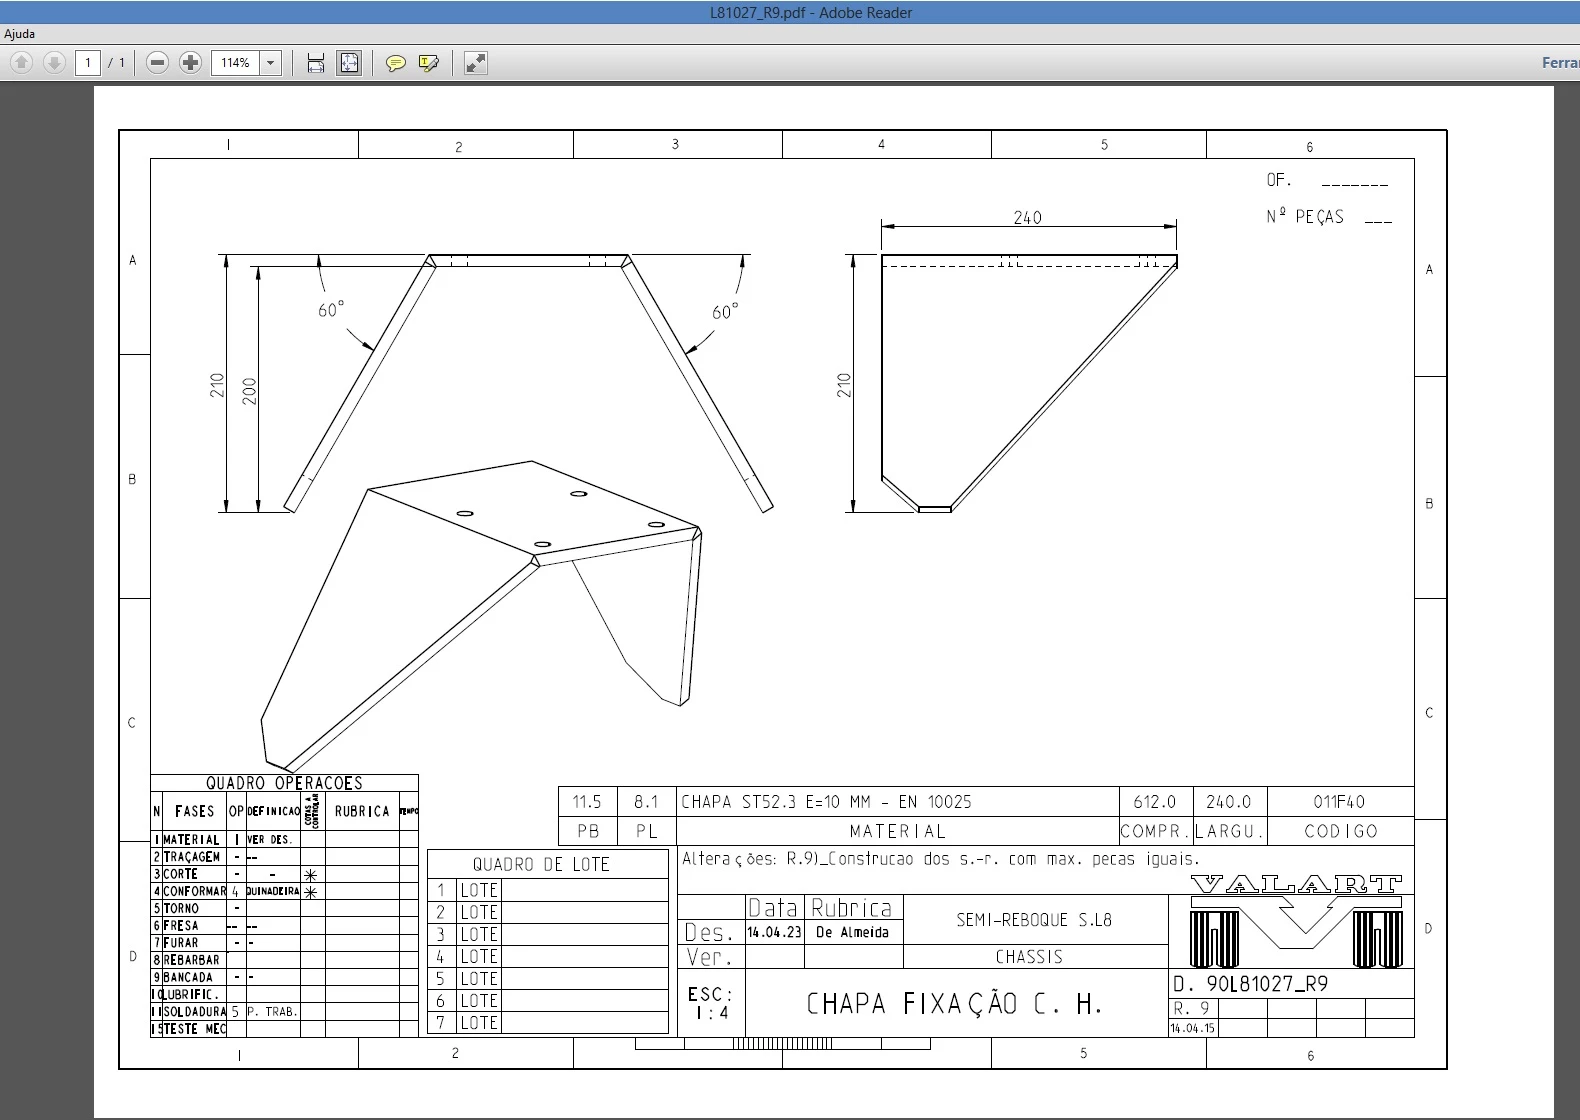Add a sticky note comment

pos(396,63)
